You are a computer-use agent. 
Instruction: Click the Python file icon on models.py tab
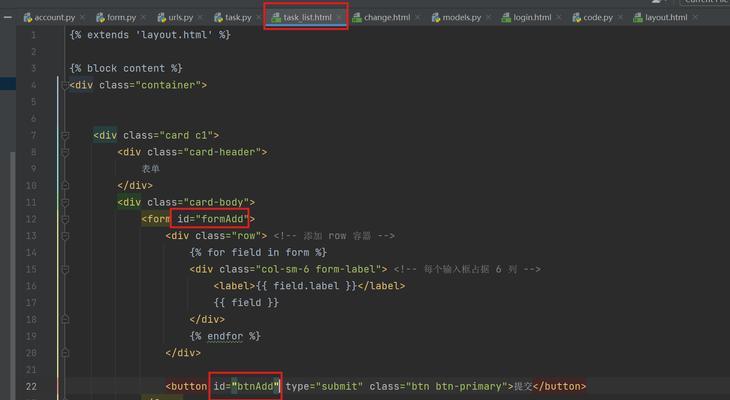click(x=436, y=18)
